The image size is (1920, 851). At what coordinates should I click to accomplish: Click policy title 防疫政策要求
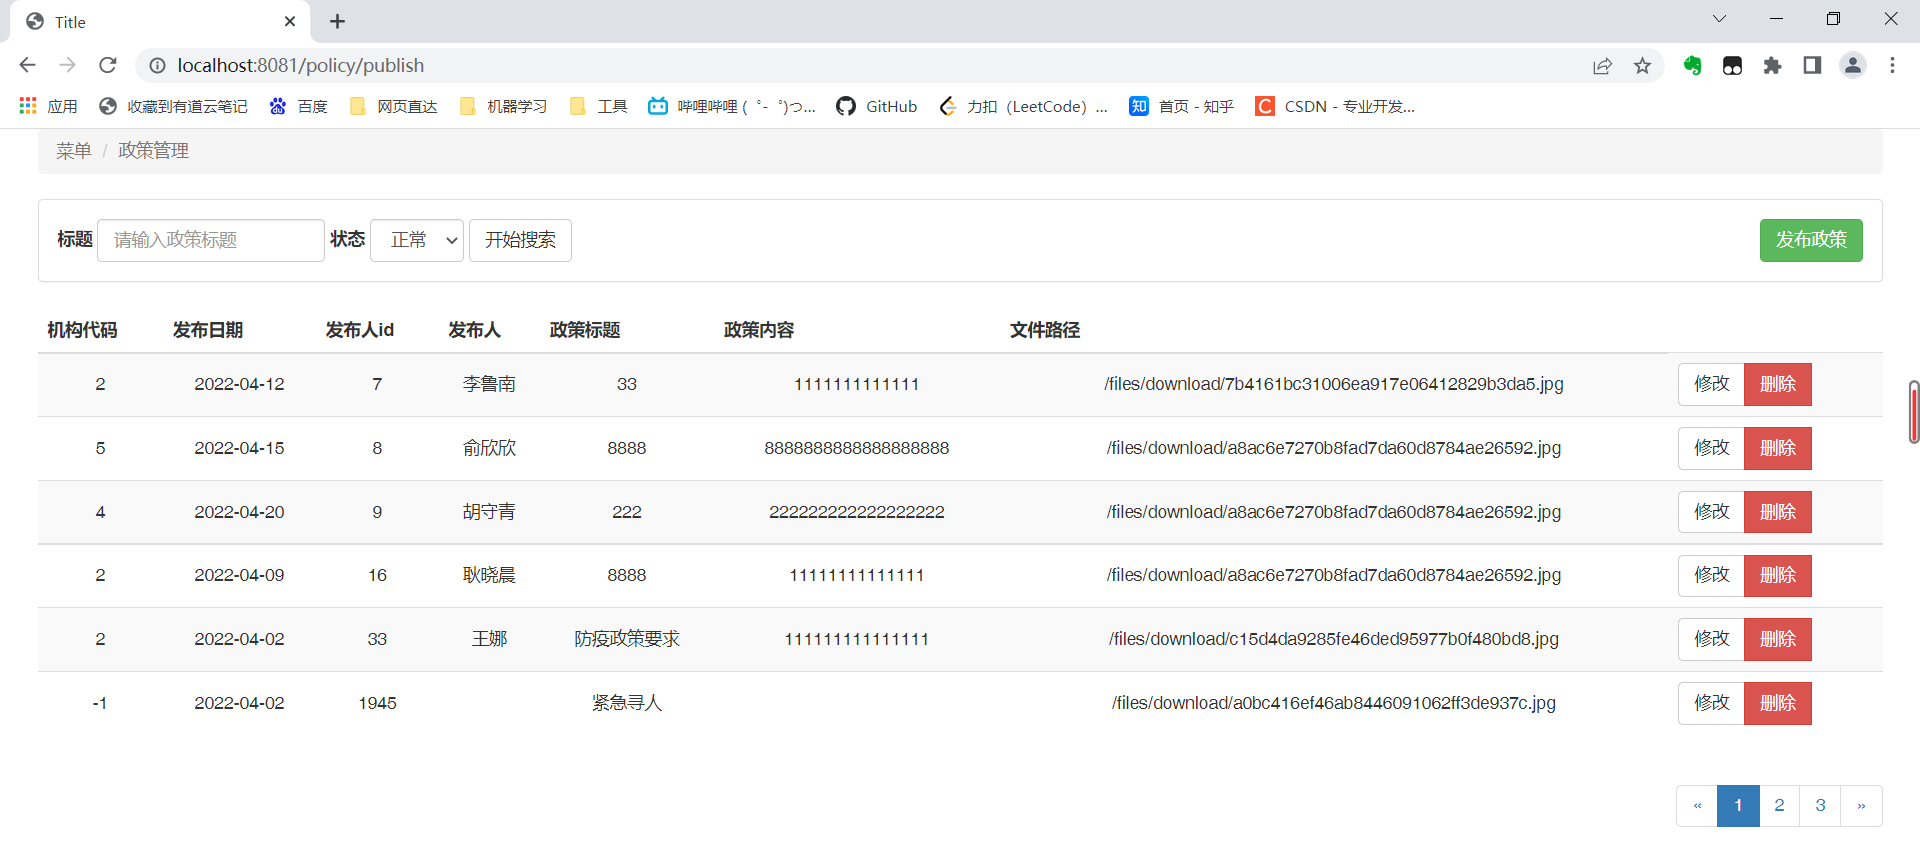tap(627, 639)
